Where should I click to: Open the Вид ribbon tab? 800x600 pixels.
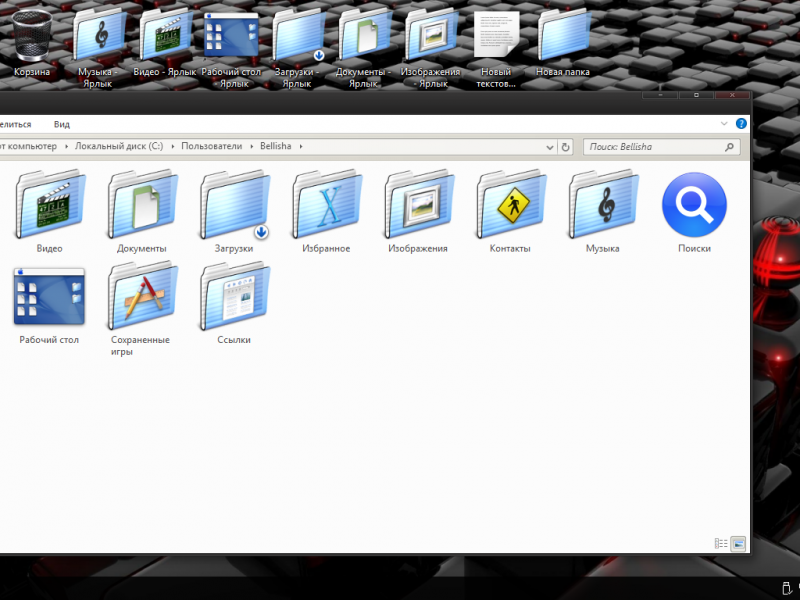pyautogui.click(x=62, y=124)
